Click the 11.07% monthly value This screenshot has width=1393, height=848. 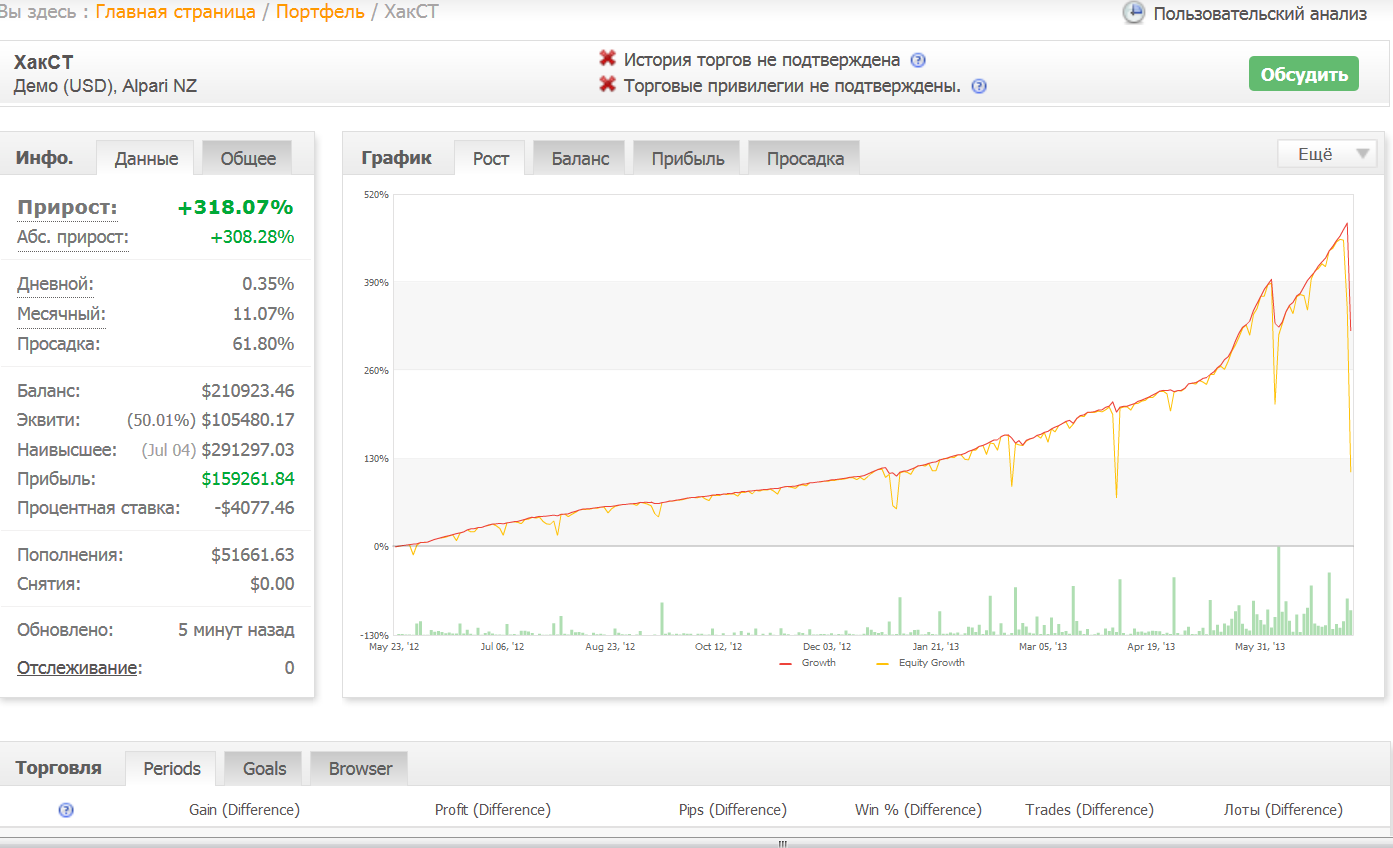tap(263, 314)
